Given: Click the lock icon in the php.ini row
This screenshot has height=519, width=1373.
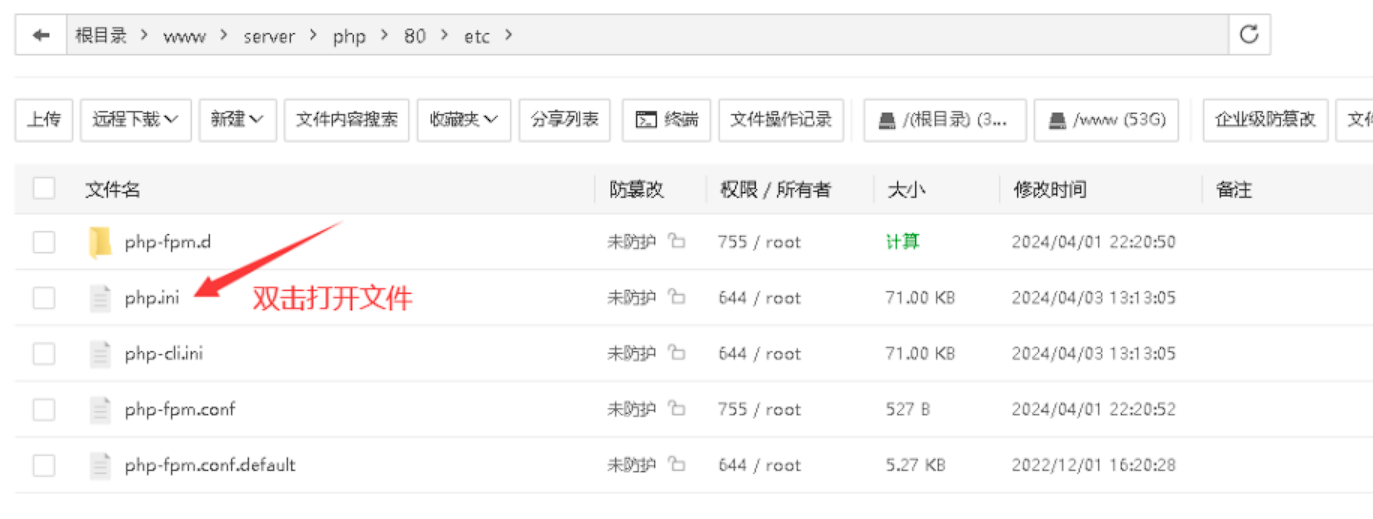Looking at the screenshot, I should (677, 298).
